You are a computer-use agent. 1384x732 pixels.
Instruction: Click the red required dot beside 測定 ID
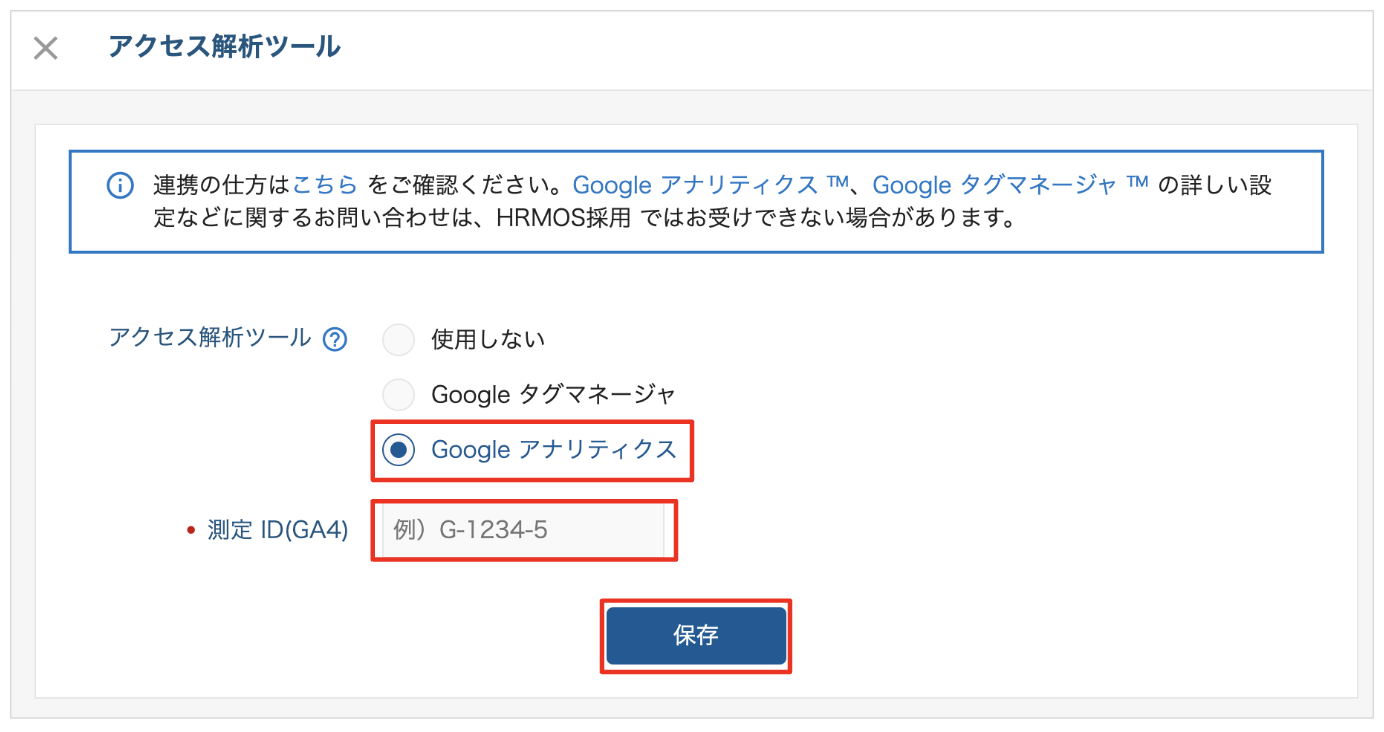click(191, 531)
